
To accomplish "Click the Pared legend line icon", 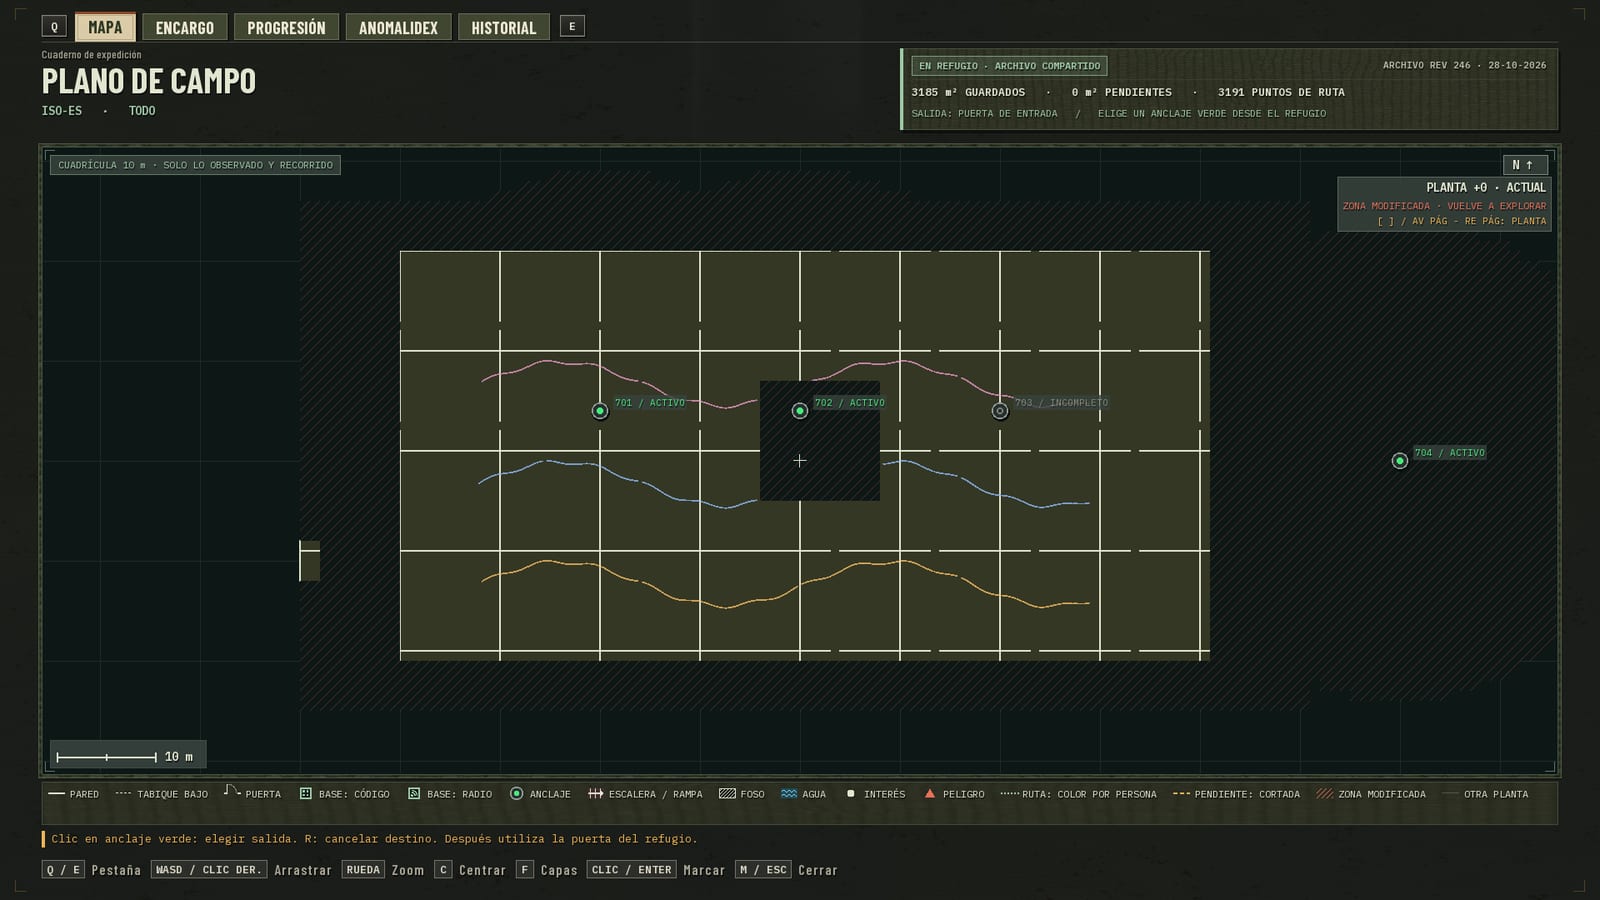I will pos(57,794).
